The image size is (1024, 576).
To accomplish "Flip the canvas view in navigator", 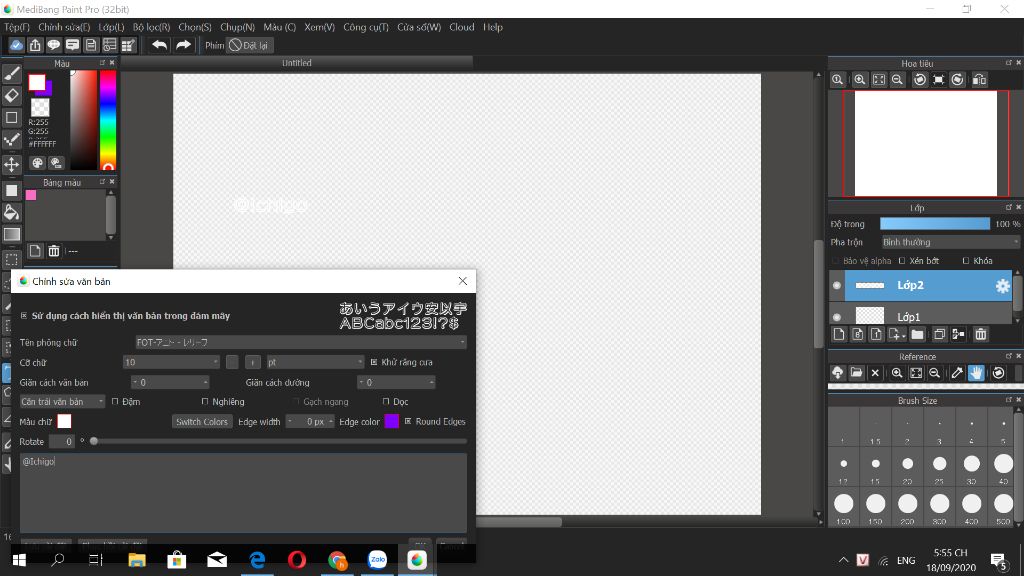I will point(979,80).
